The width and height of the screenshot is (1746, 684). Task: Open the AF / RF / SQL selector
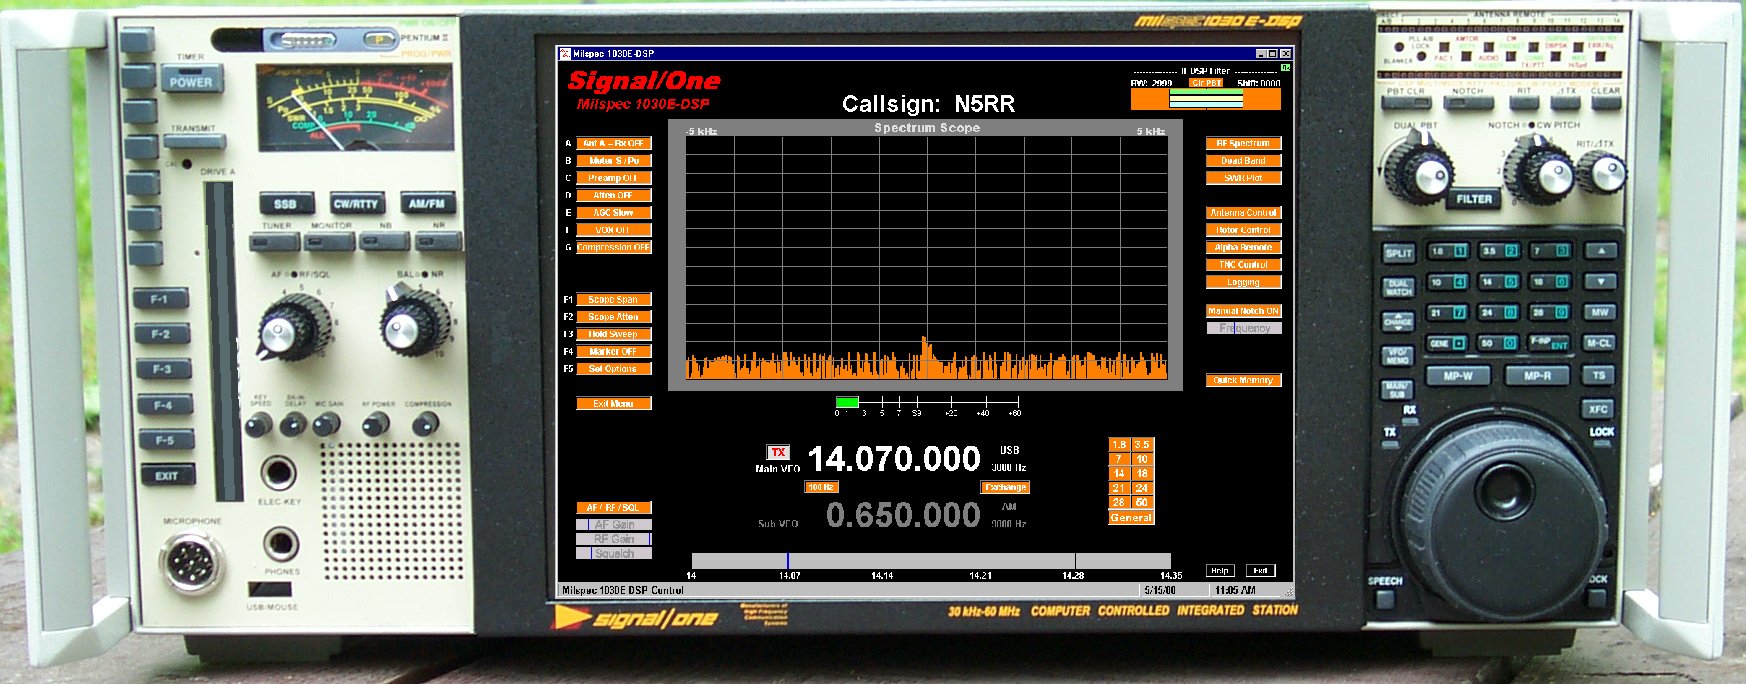click(614, 507)
